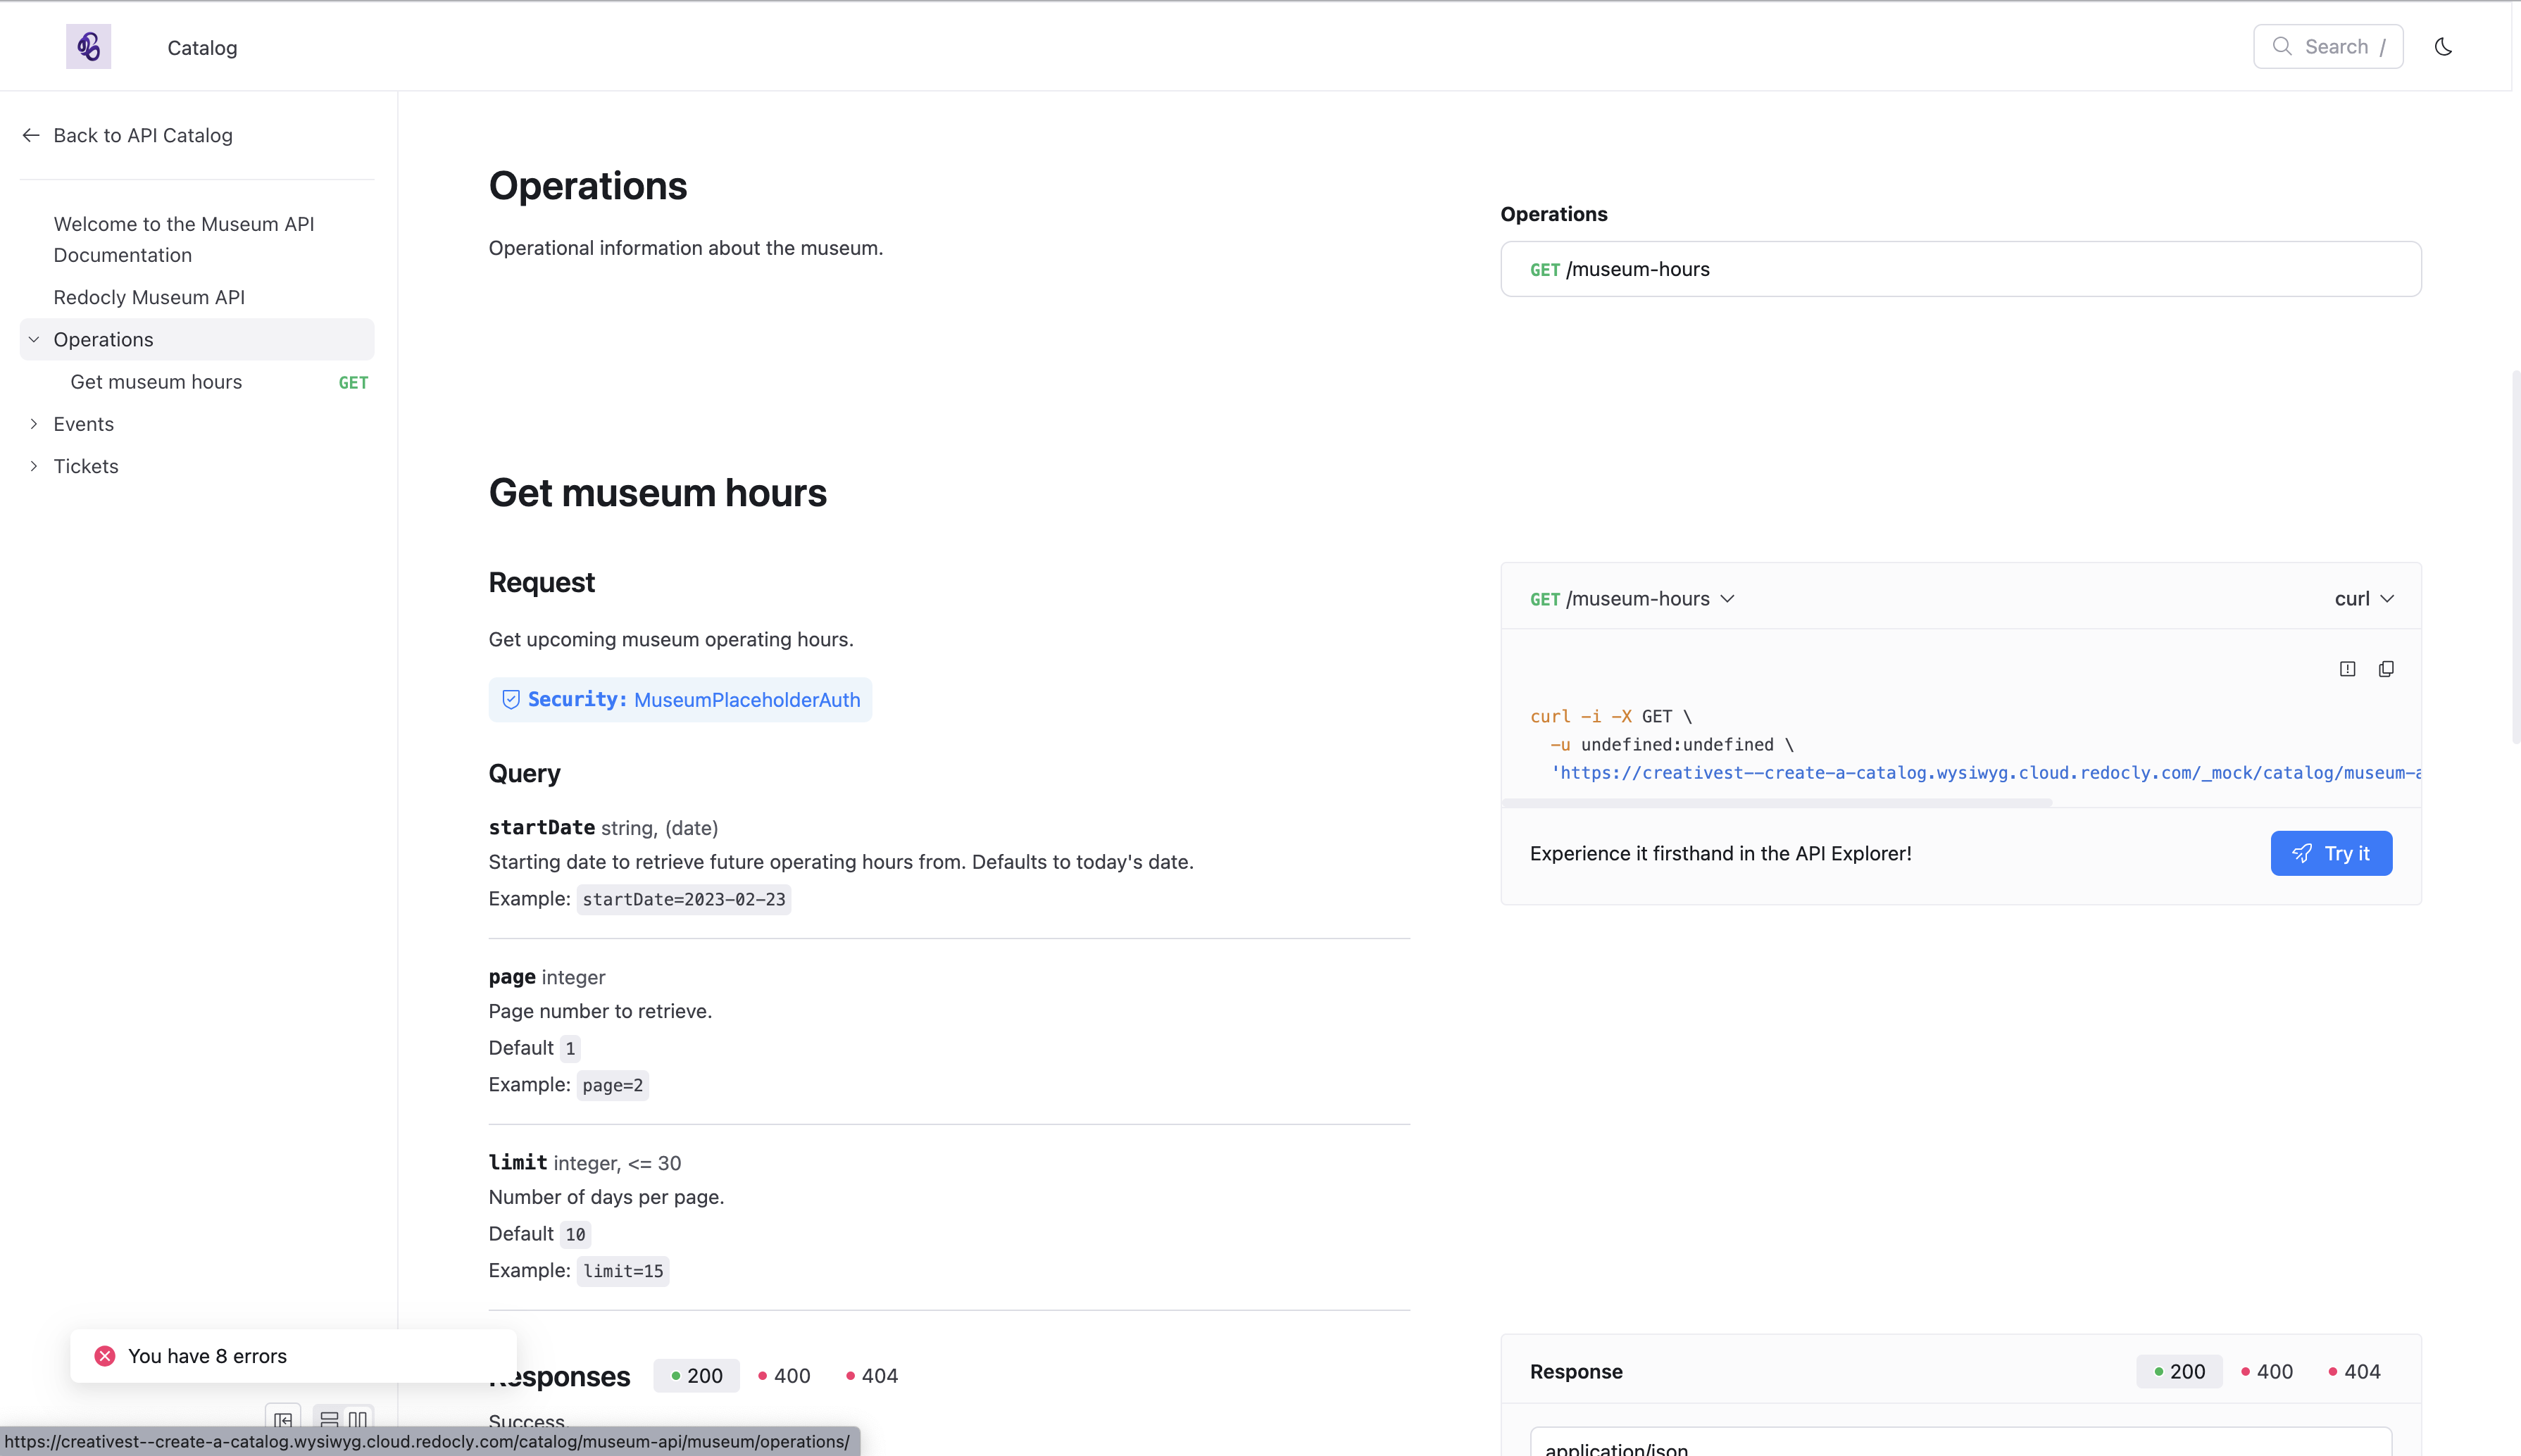This screenshot has height=1456, width=2521.
Task: Click the shield icon in the Security badge
Action: 511,700
